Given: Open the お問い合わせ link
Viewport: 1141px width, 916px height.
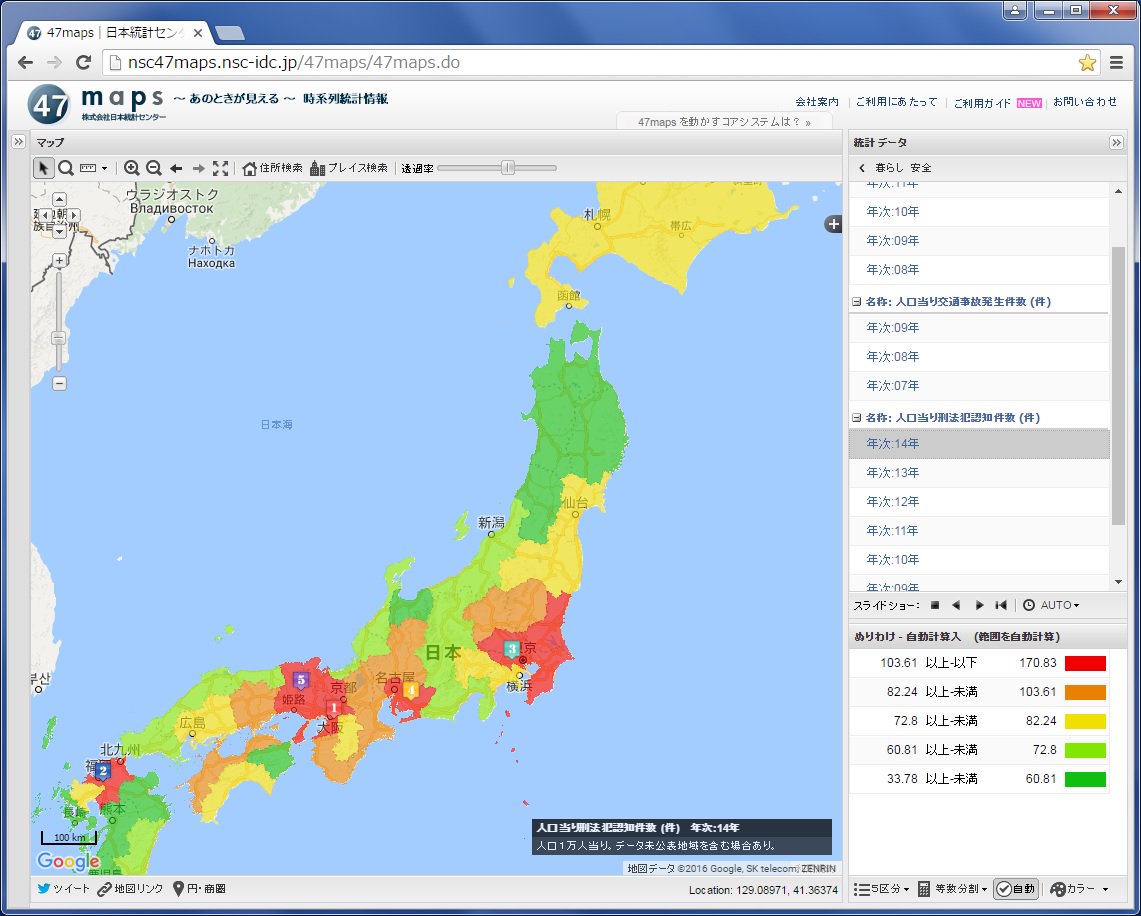Looking at the screenshot, I should pos(1086,101).
